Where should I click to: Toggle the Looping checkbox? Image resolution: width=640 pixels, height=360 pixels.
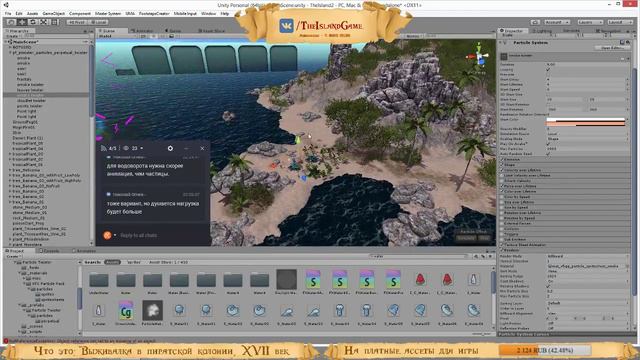tap(548, 69)
